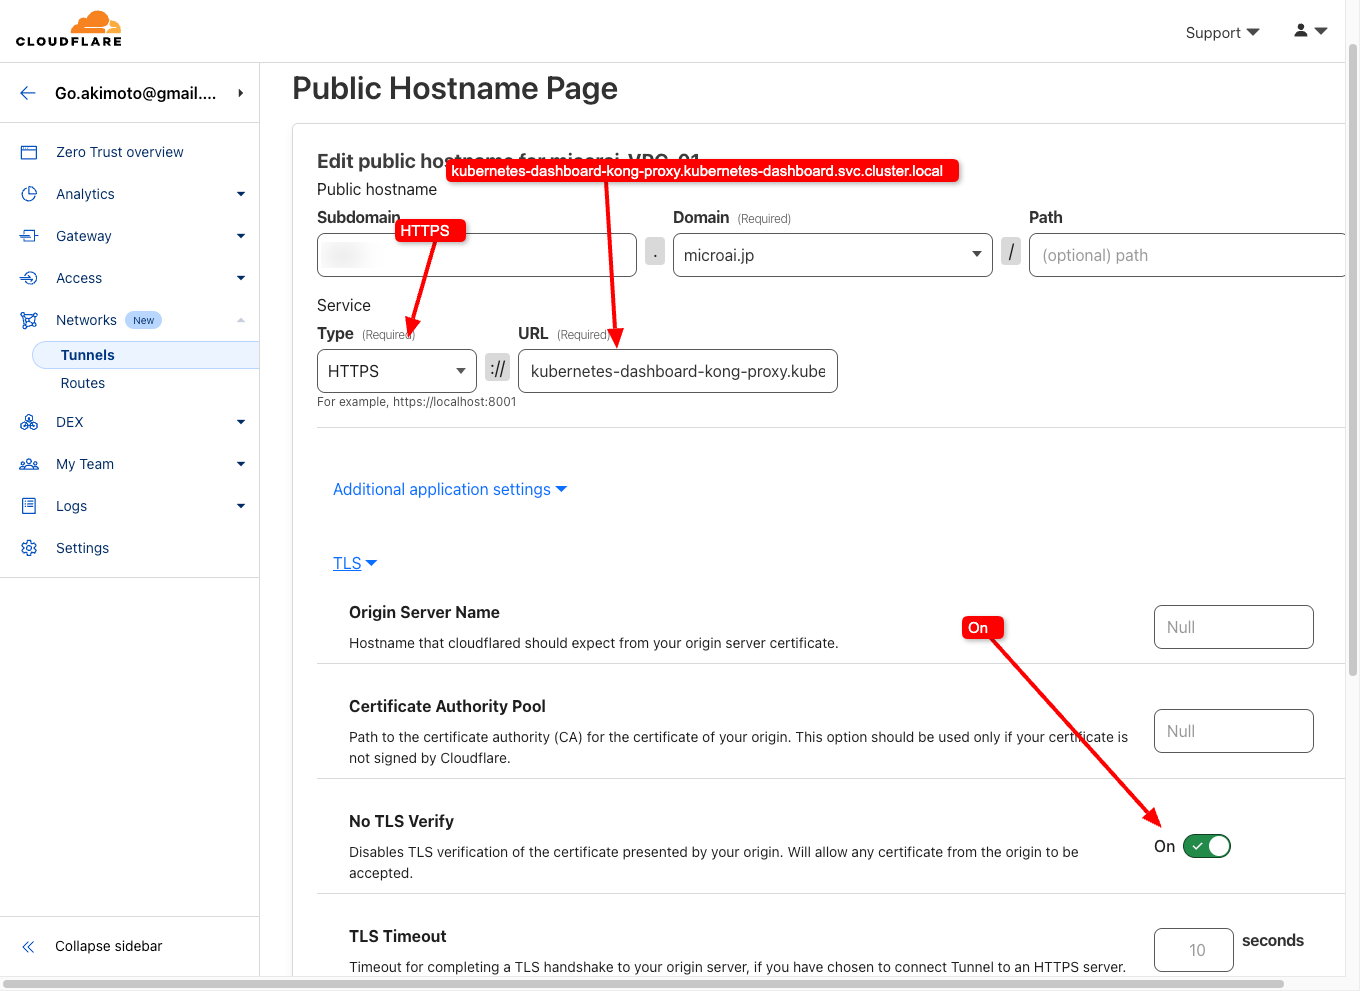Screen dimensions: 1360x991
Task: Open Zero Trust overview
Action: point(120,152)
